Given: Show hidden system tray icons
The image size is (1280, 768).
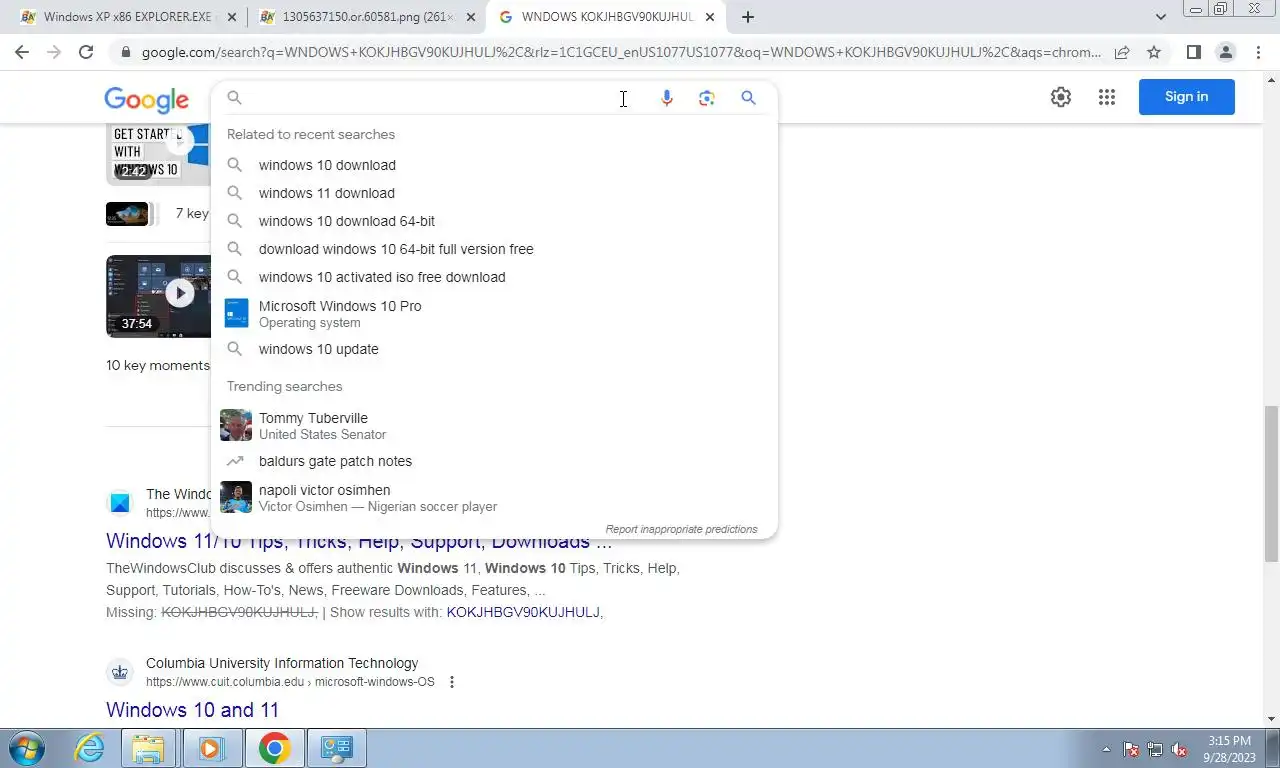Looking at the screenshot, I should coord(1106,749).
